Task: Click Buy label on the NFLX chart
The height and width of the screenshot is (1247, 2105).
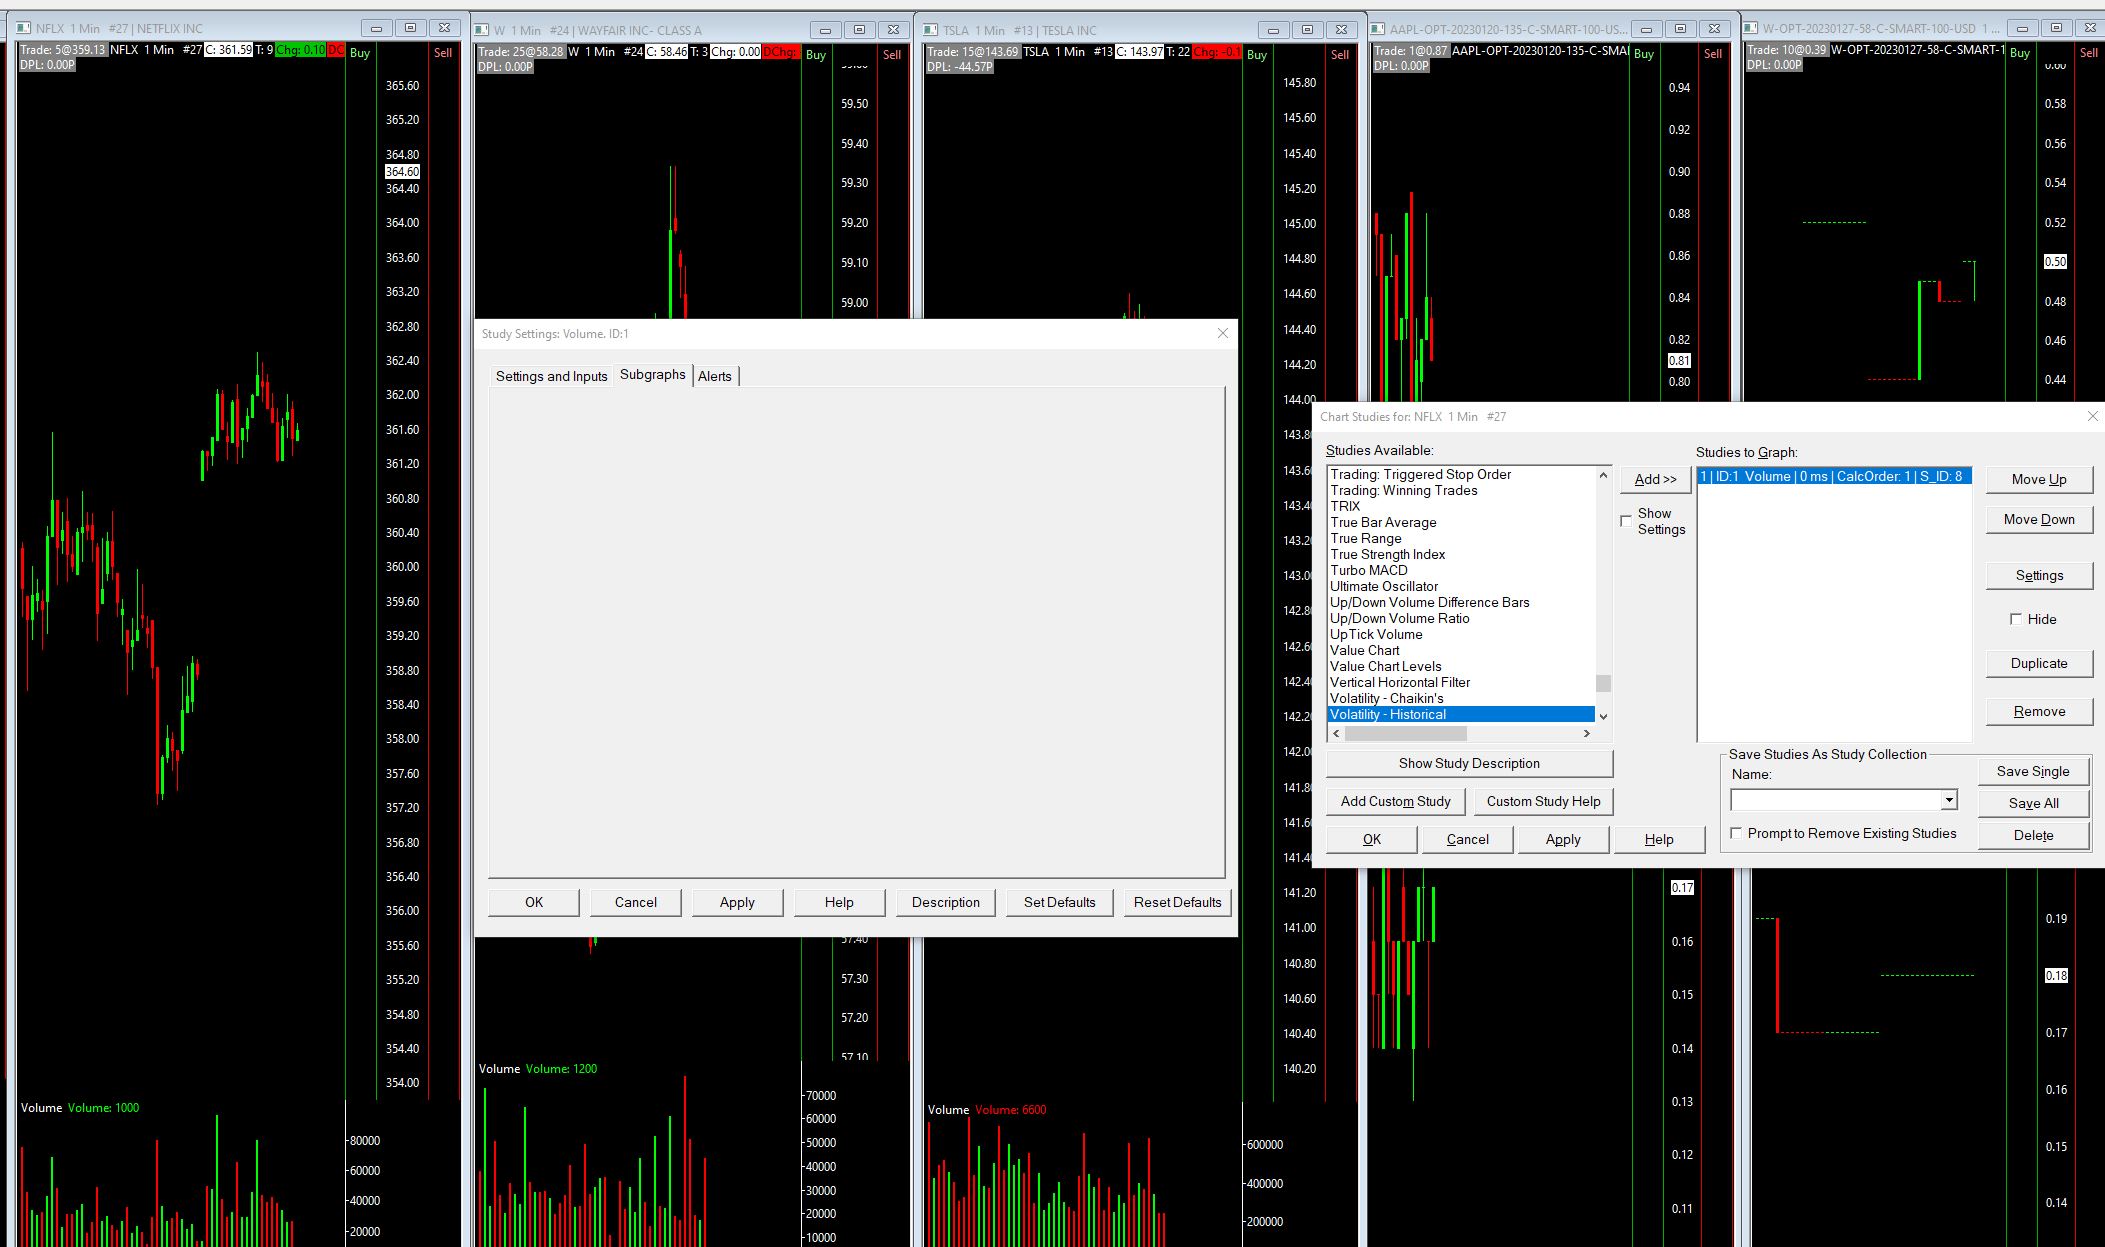Action: tap(360, 53)
